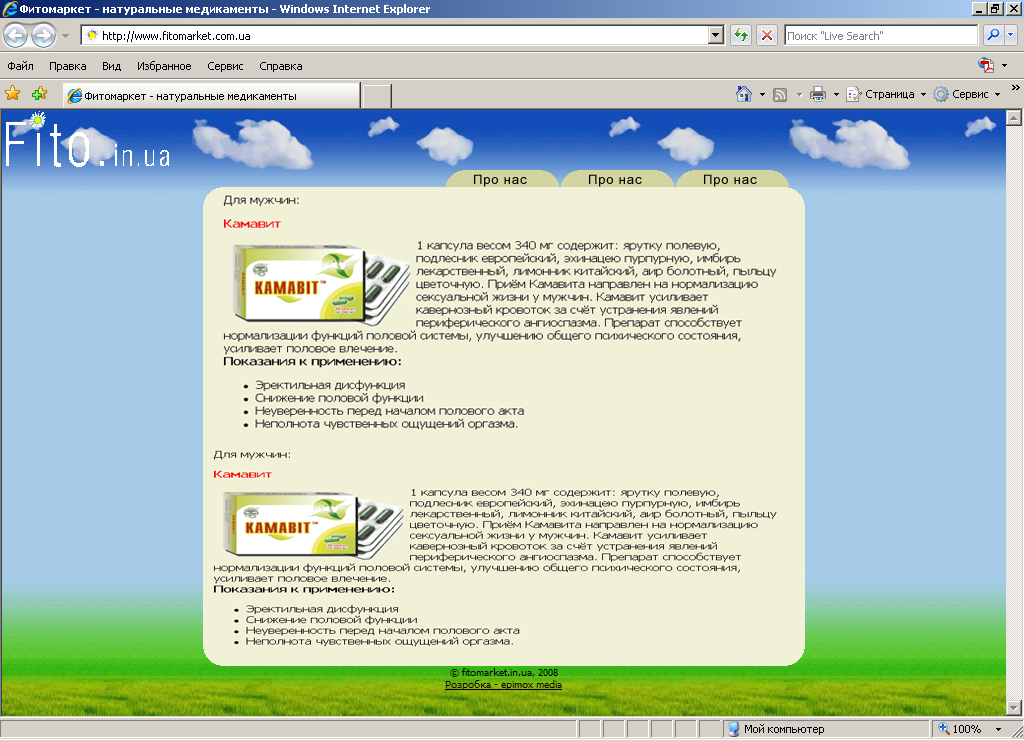This screenshot has height=740, width=1024.
Task: Stop loading with the red X icon
Action: coord(767,35)
